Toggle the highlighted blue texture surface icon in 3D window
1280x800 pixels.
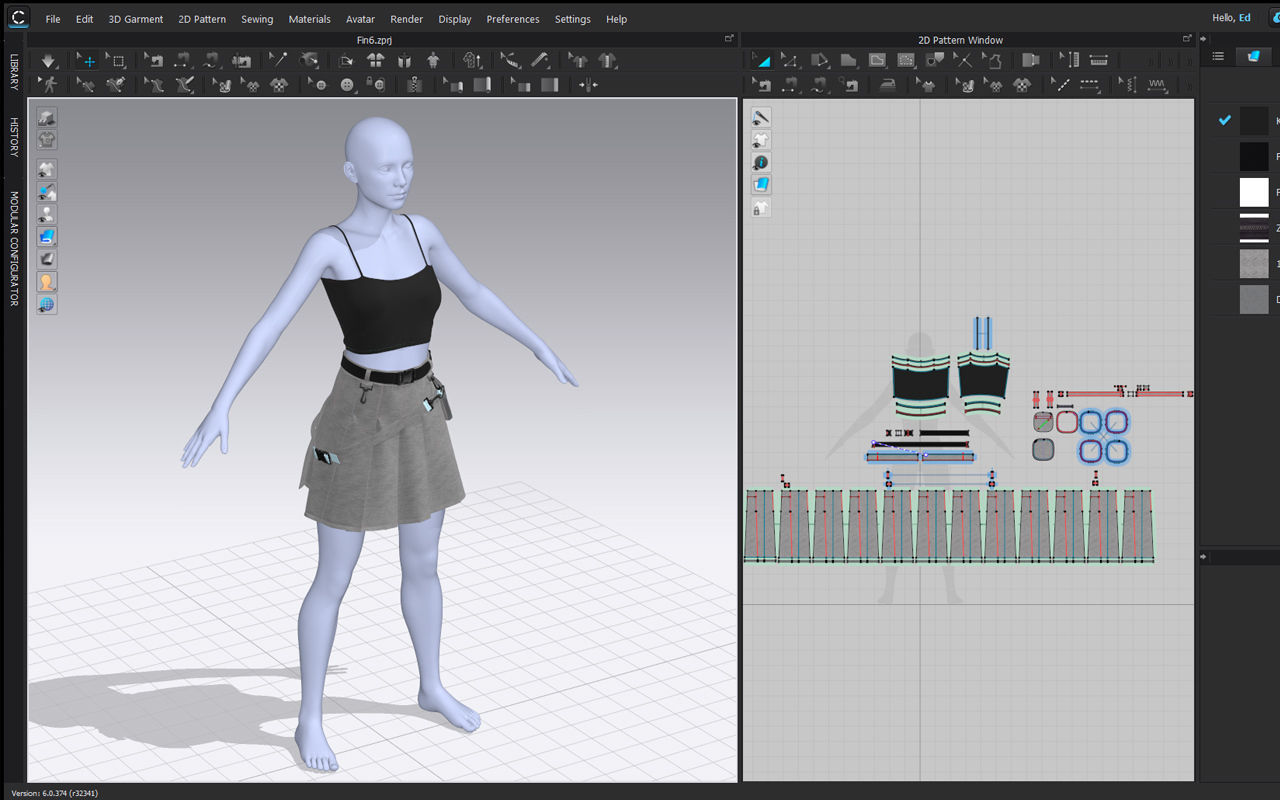[x=47, y=237]
